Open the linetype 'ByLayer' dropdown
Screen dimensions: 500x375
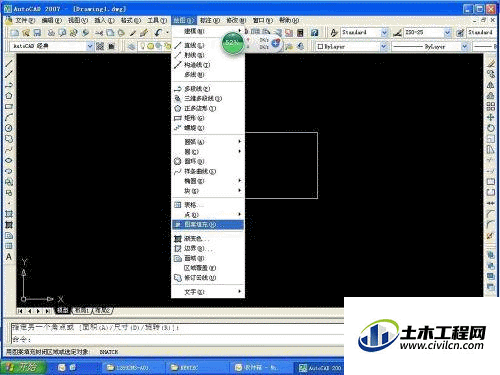point(465,46)
